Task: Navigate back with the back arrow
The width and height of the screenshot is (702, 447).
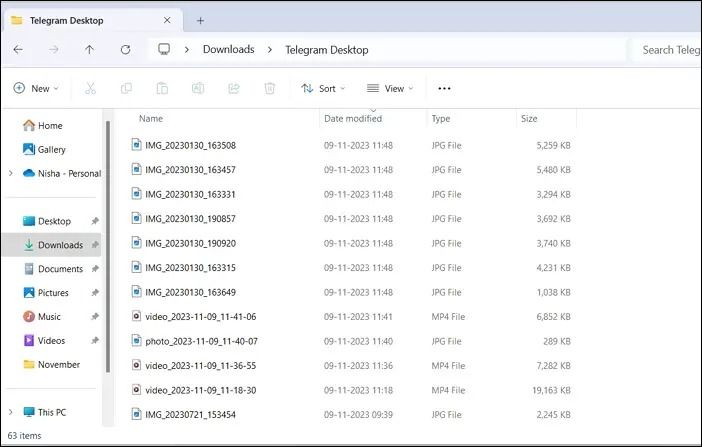Action: pos(19,49)
